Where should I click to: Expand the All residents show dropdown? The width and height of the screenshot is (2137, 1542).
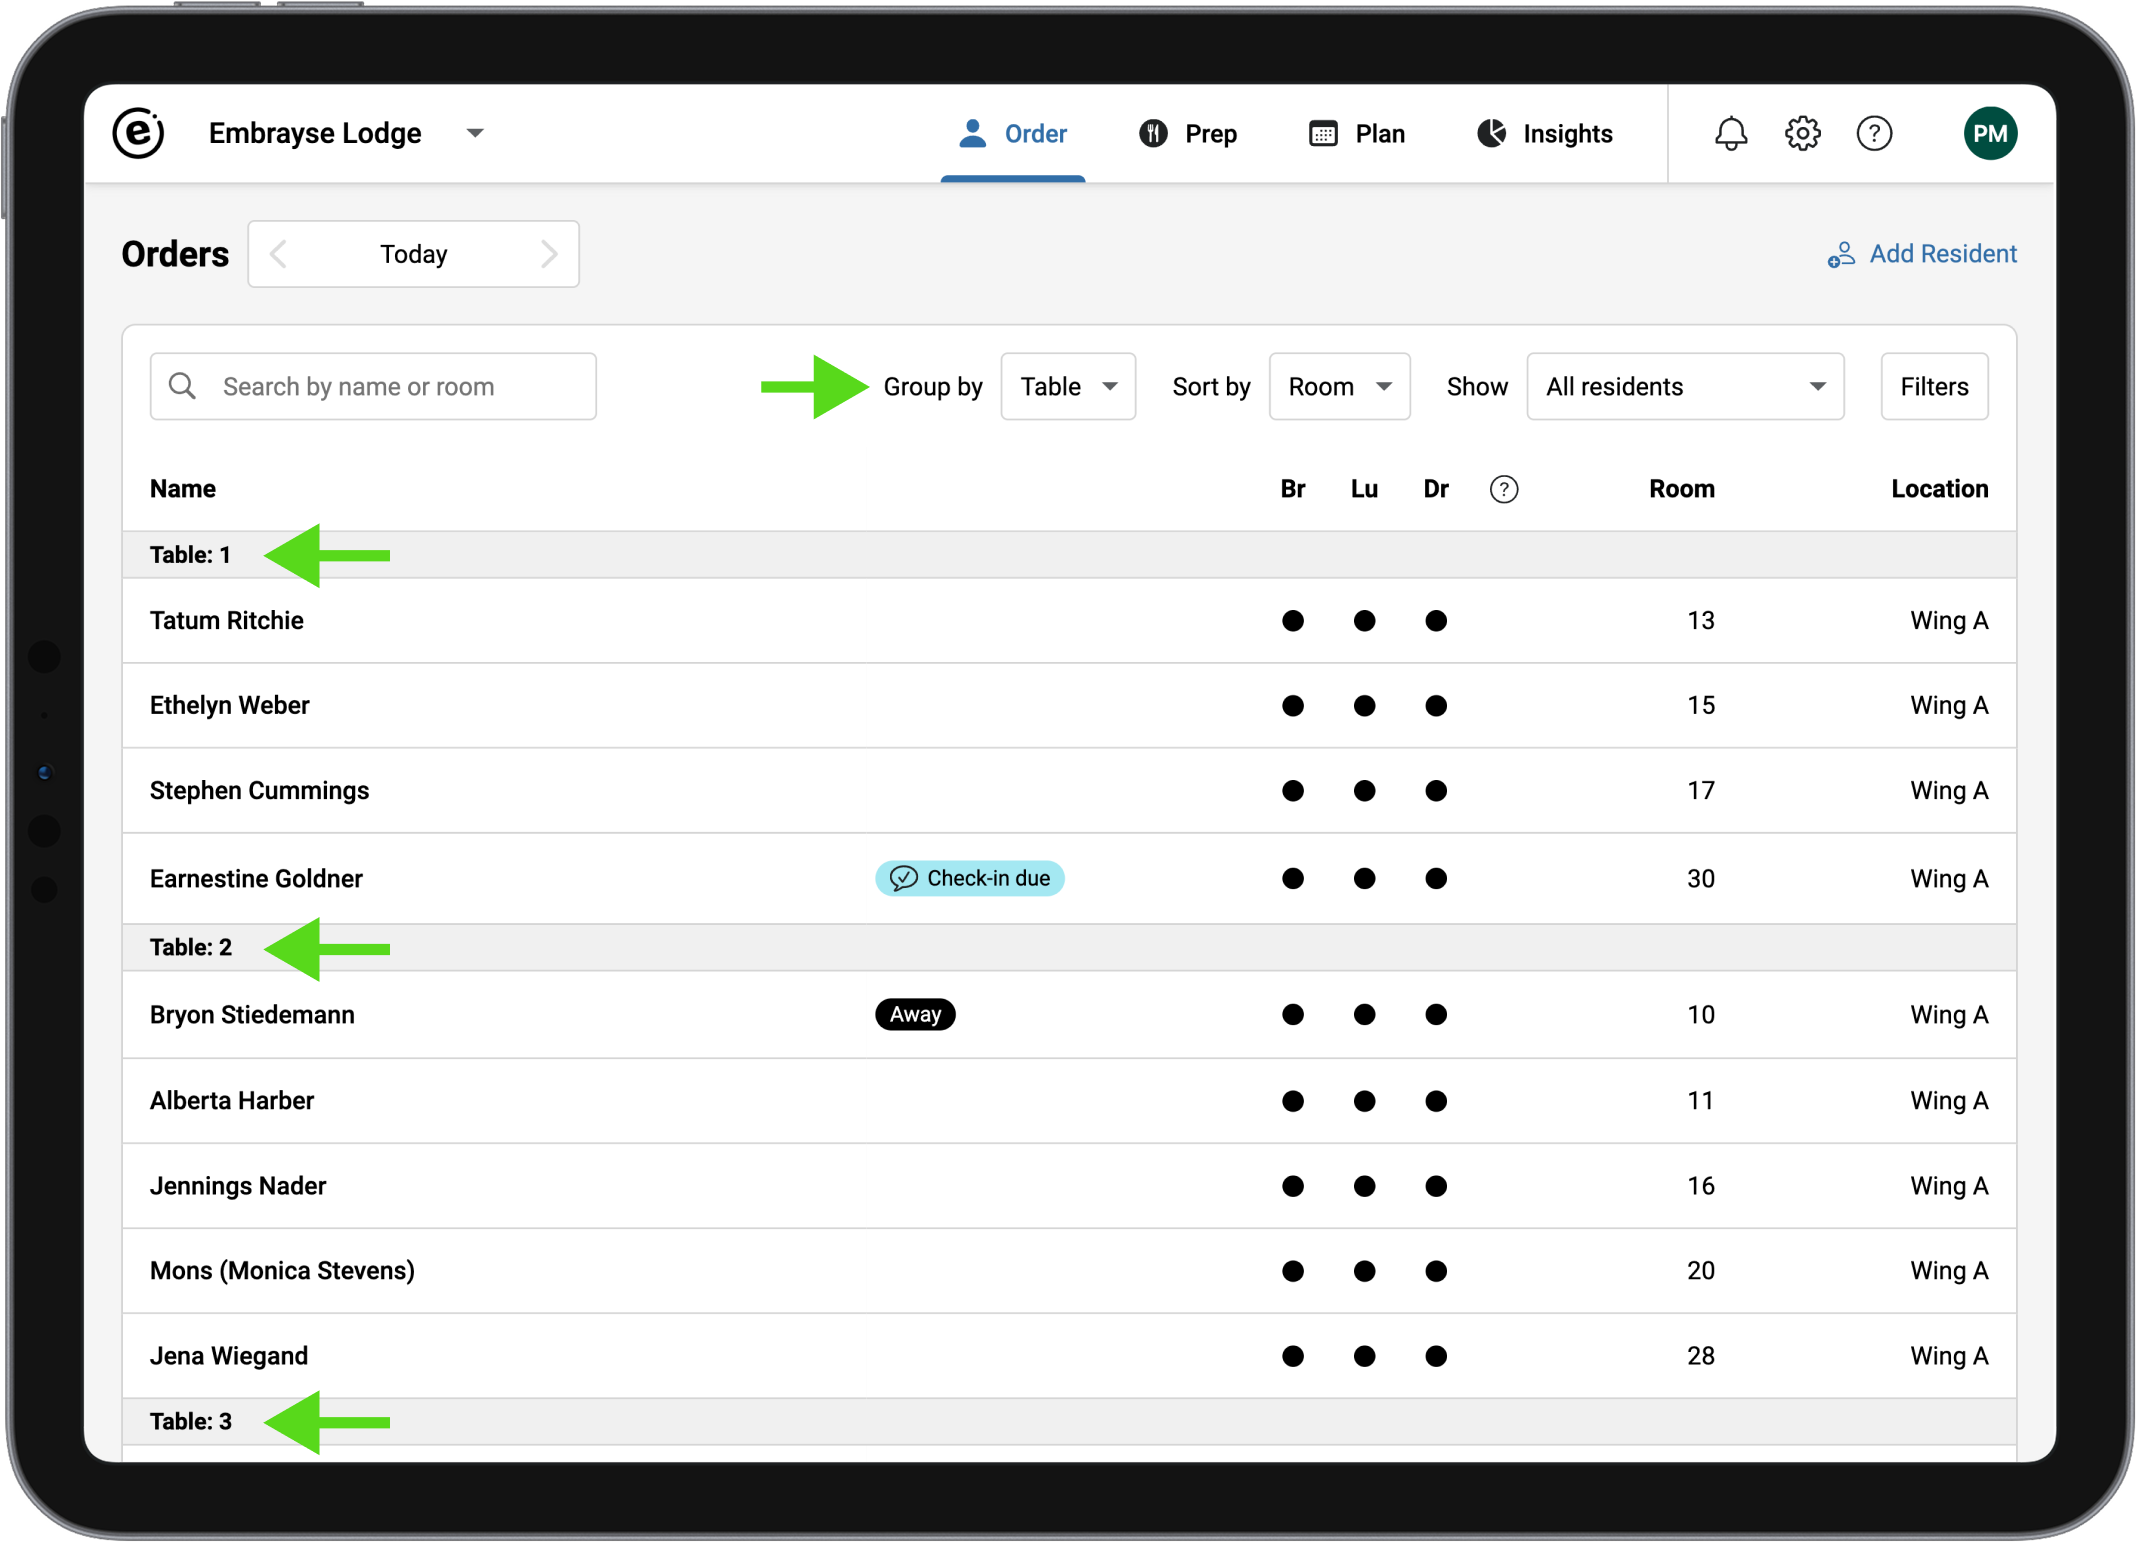pyautogui.click(x=1684, y=387)
